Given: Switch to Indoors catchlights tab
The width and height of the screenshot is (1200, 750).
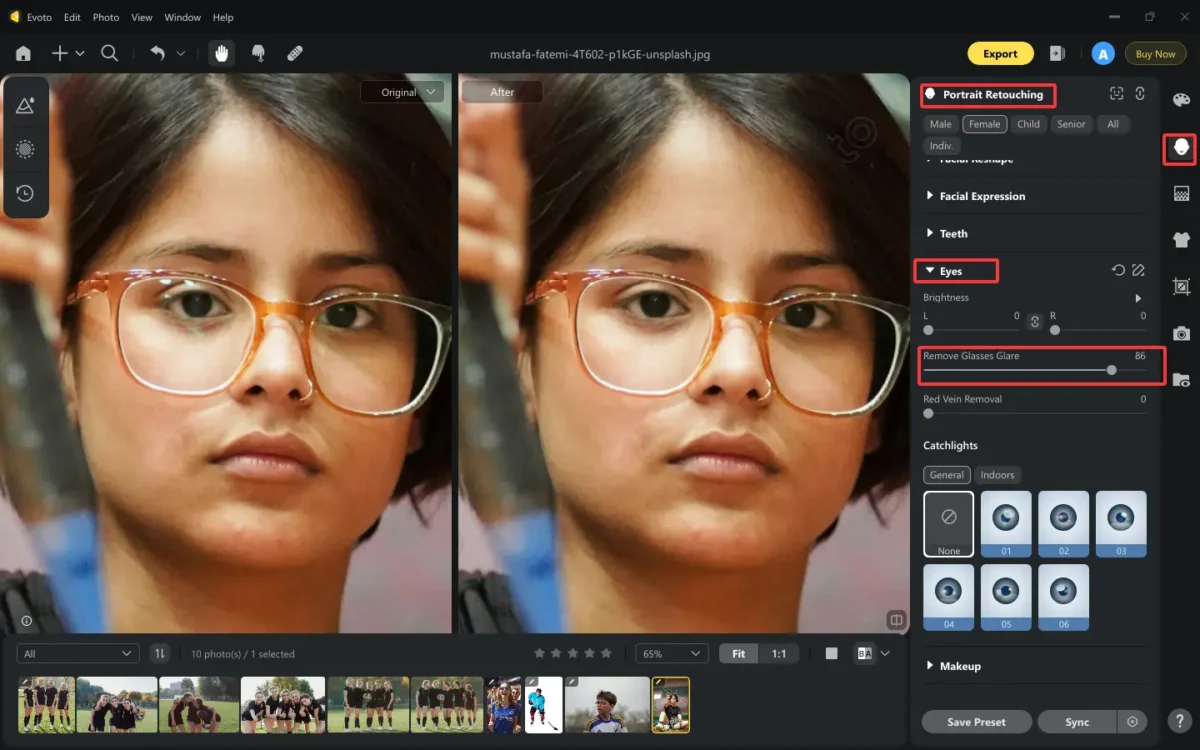Looking at the screenshot, I should click(997, 475).
